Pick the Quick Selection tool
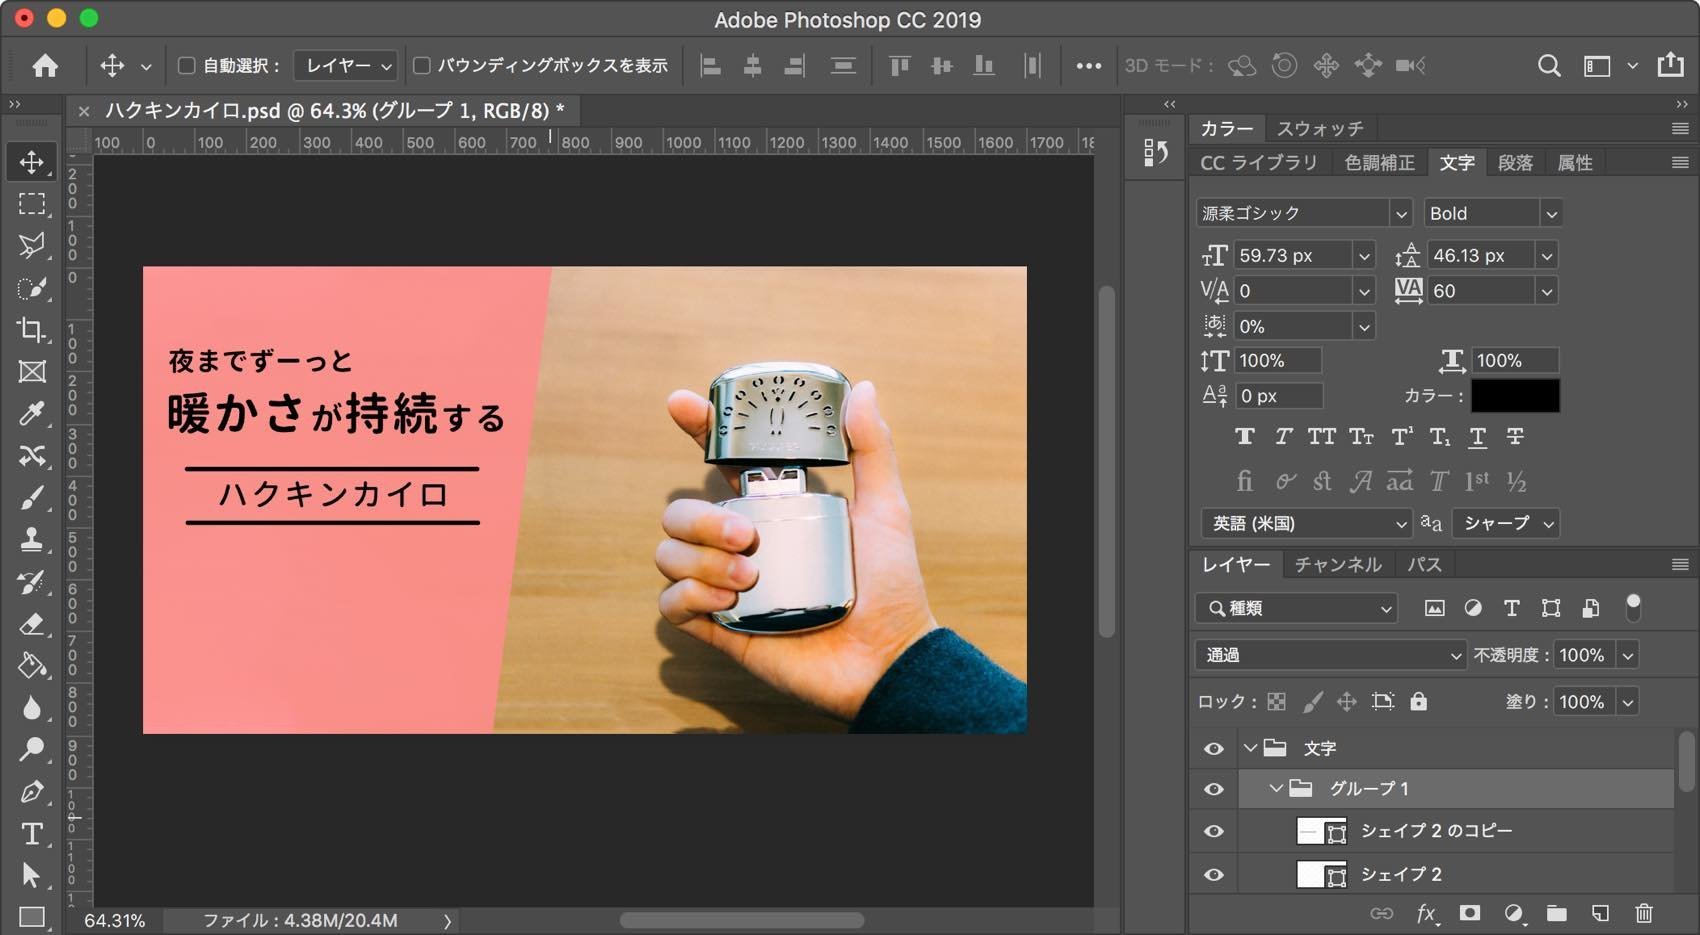Image resolution: width=1700 pixels, height=935 pixels. 32,288
